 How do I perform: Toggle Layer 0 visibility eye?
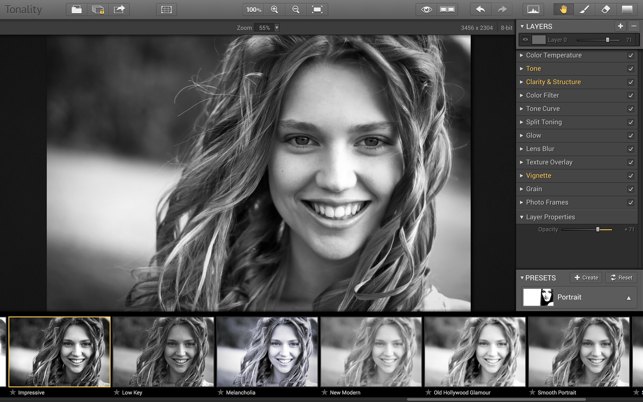pos(525,40)
